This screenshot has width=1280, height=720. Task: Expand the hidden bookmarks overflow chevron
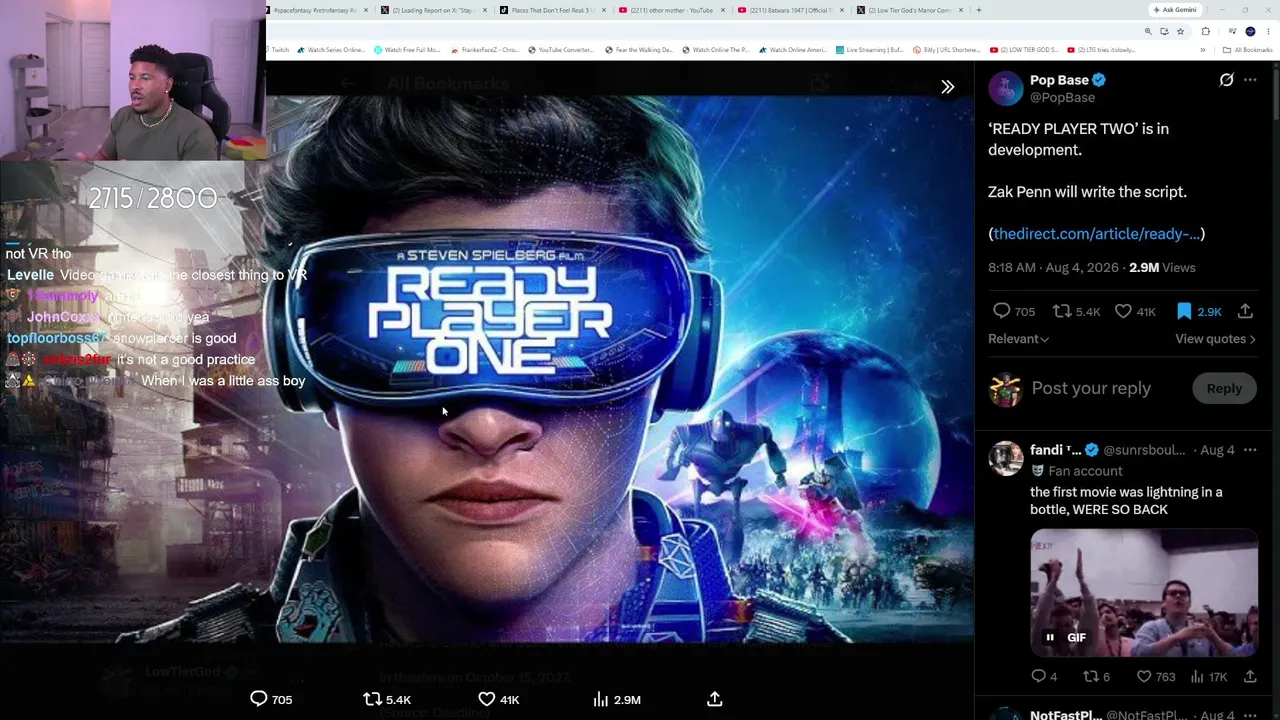[x=1203, y=50]
